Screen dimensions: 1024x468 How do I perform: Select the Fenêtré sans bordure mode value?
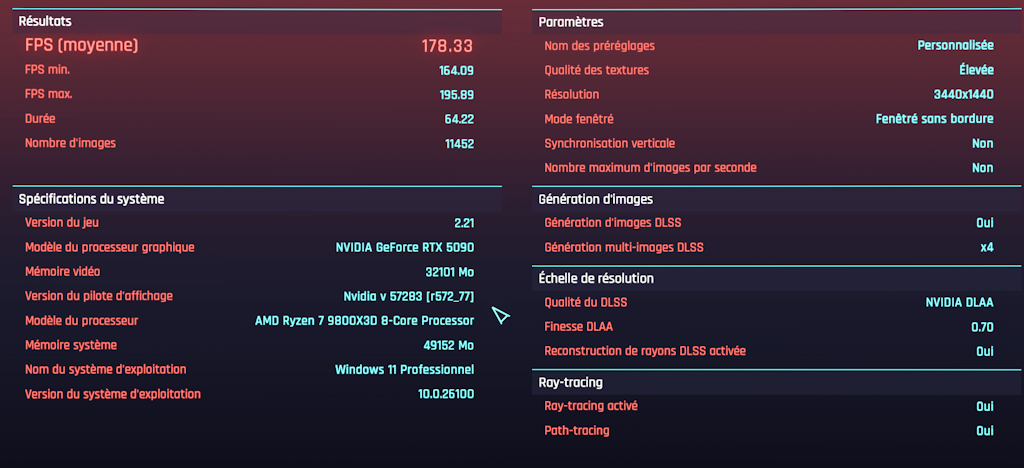tap(934, 118)
